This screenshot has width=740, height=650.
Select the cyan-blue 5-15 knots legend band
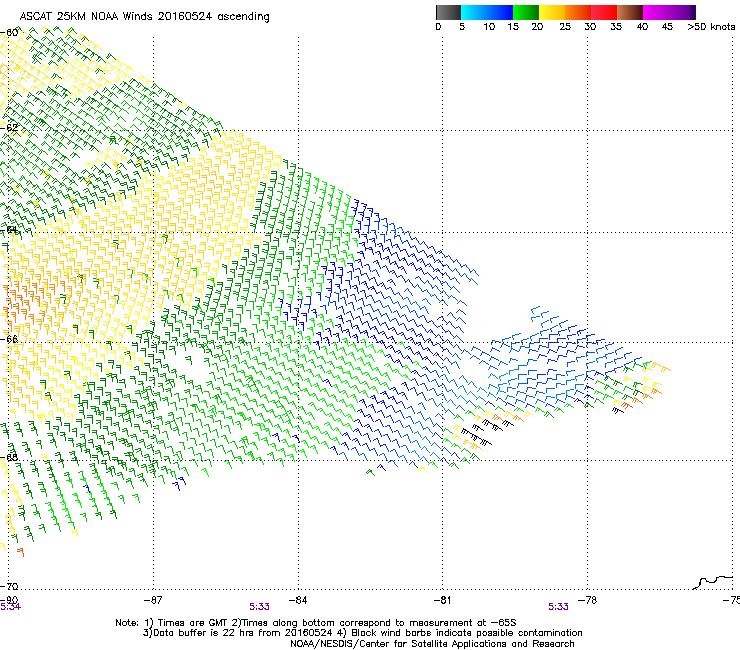coord(487,12)
